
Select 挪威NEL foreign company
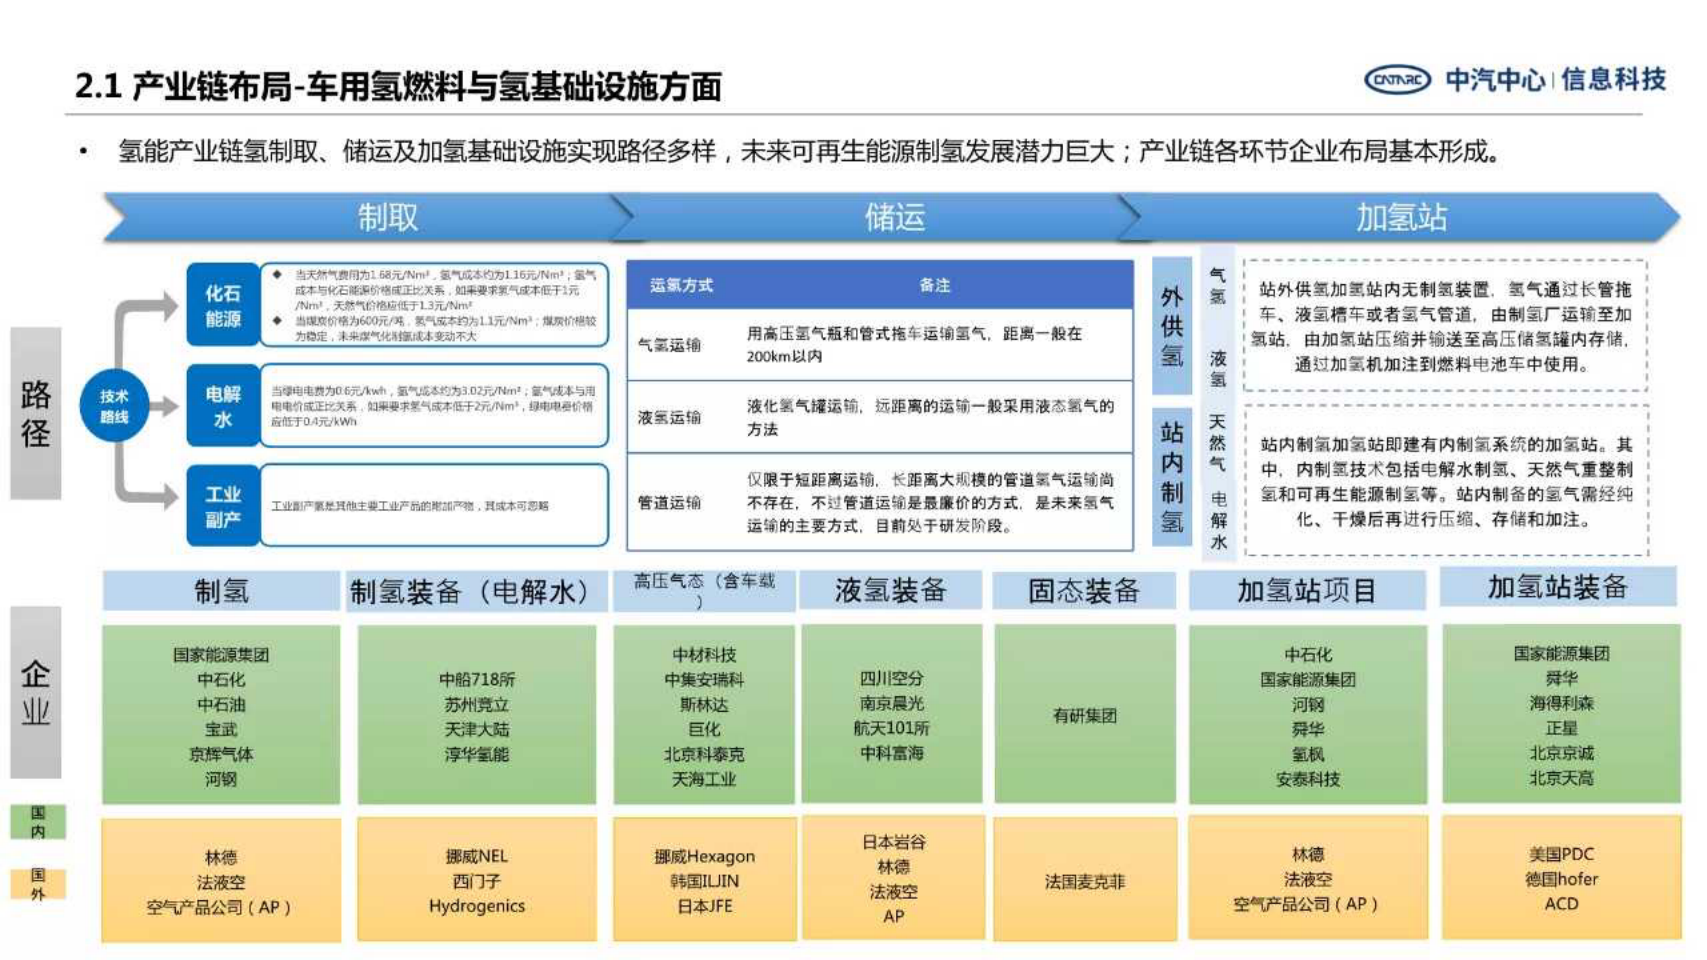[x=477, y=856]
